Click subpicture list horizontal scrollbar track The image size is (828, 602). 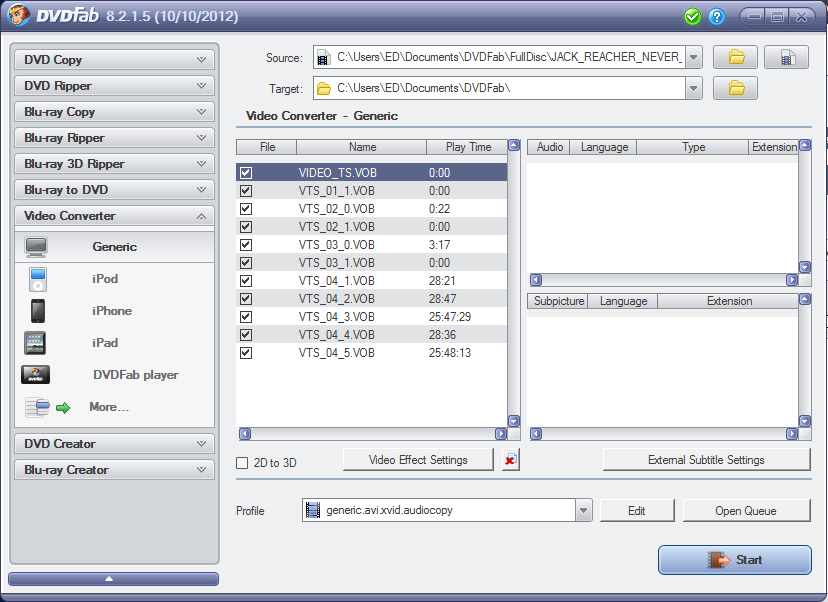[664, 434]
